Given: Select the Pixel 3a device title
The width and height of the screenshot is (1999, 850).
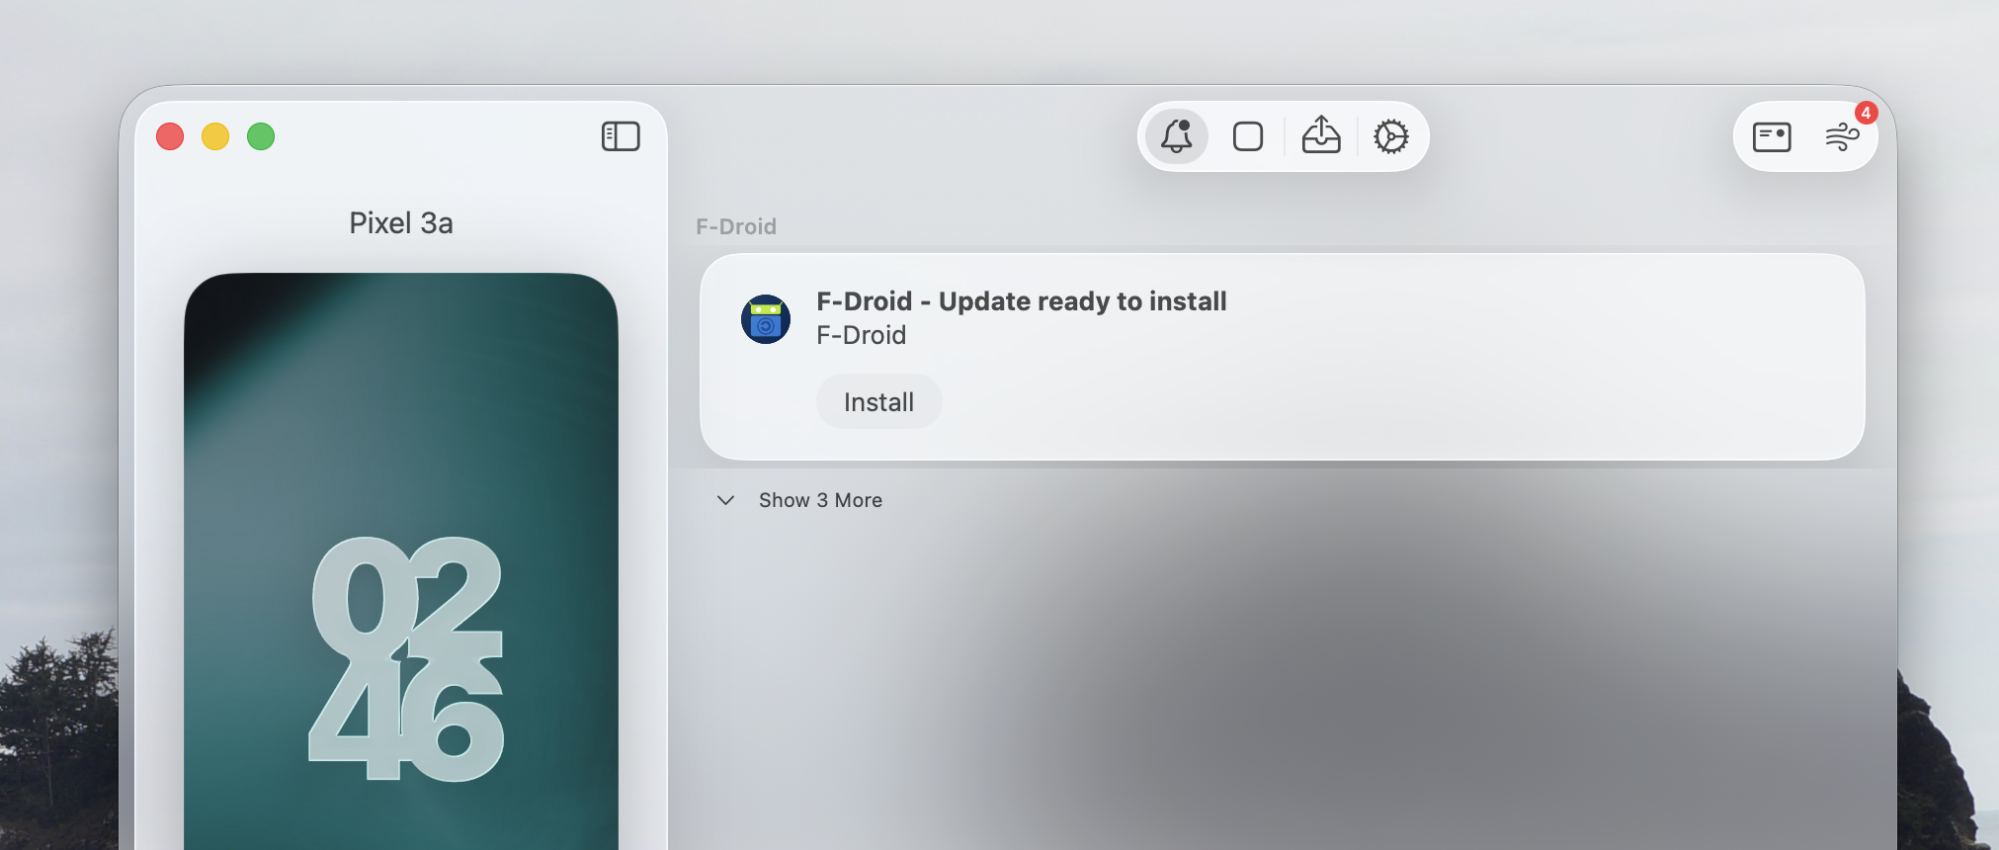Looking at the screenshot, I should click(x=401, y=223).
